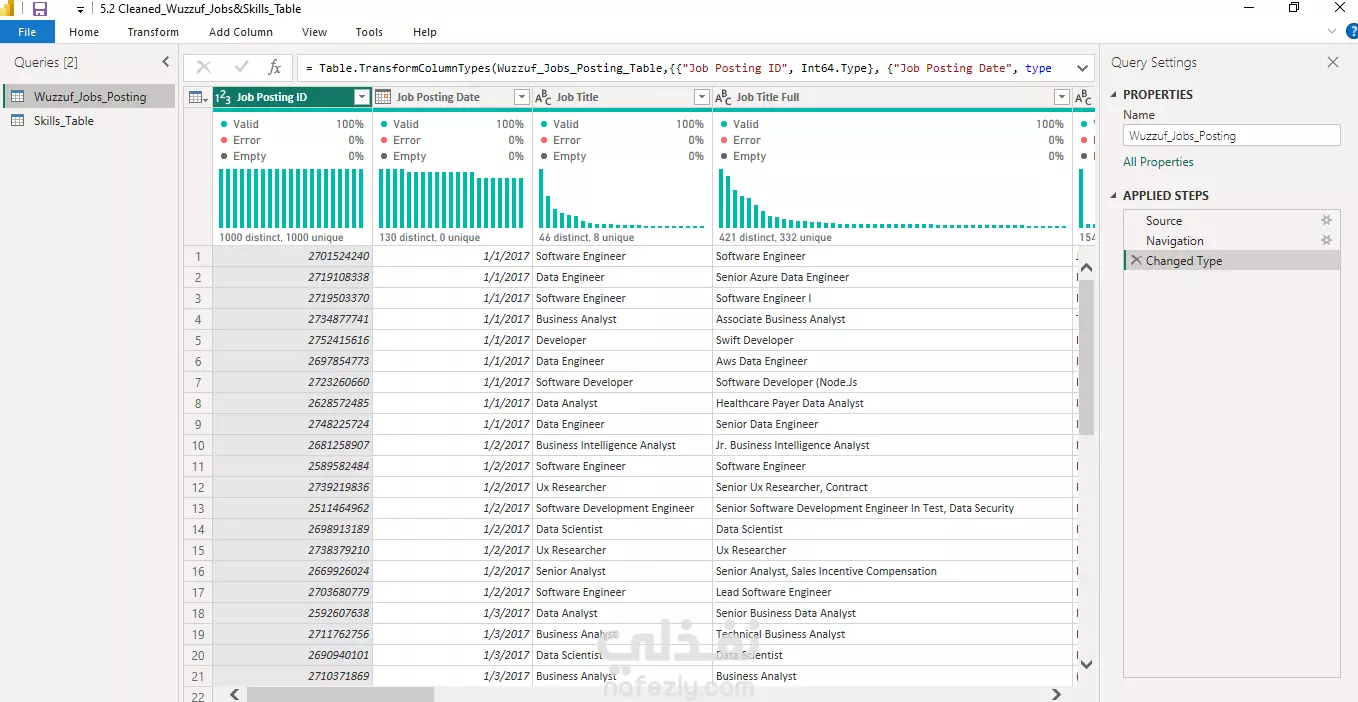Delete the Changed Type step with its X
Image resolution: width=1358 pixels, height=702 pixels.
(1135, 261)
